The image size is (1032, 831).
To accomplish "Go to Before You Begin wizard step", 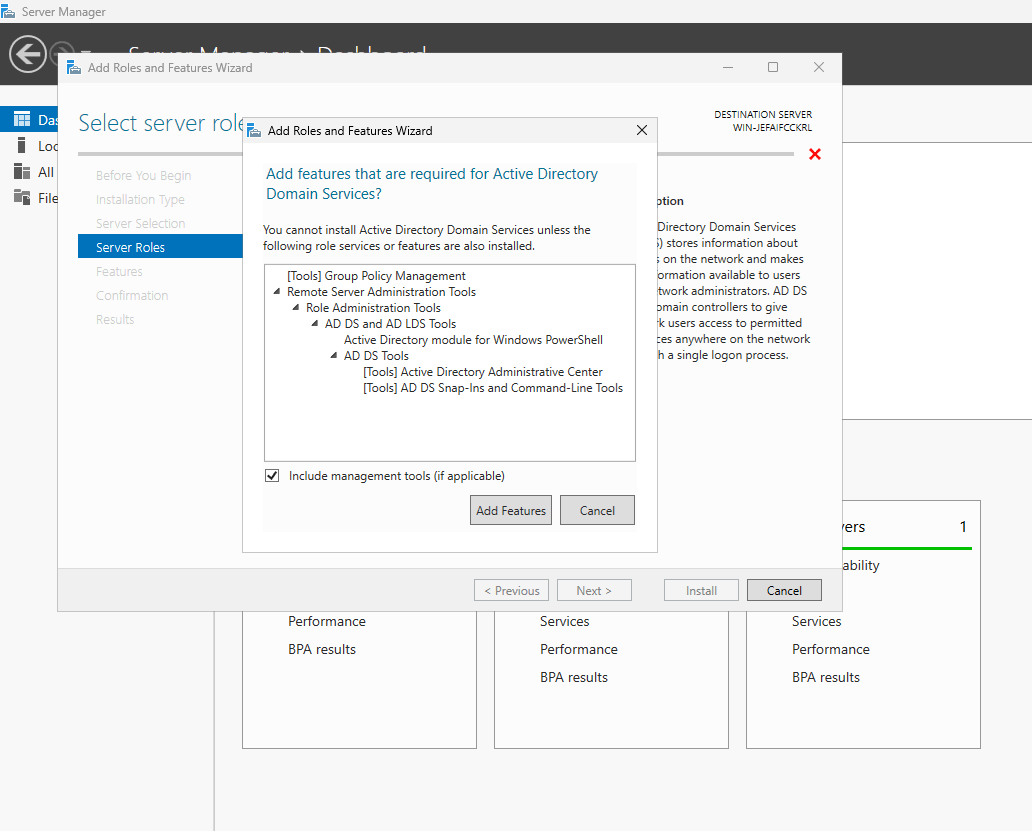I will [143, 176].
